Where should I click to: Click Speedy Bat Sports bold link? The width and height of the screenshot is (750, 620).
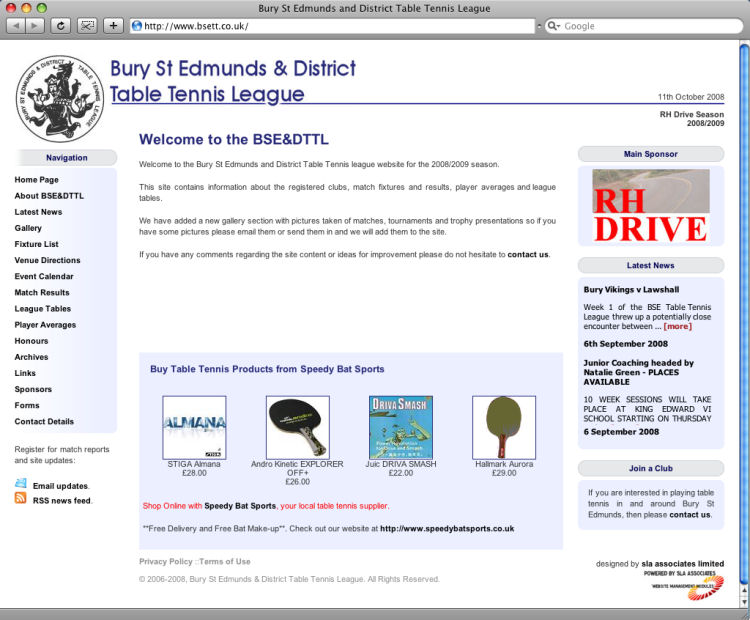point(240,506)
